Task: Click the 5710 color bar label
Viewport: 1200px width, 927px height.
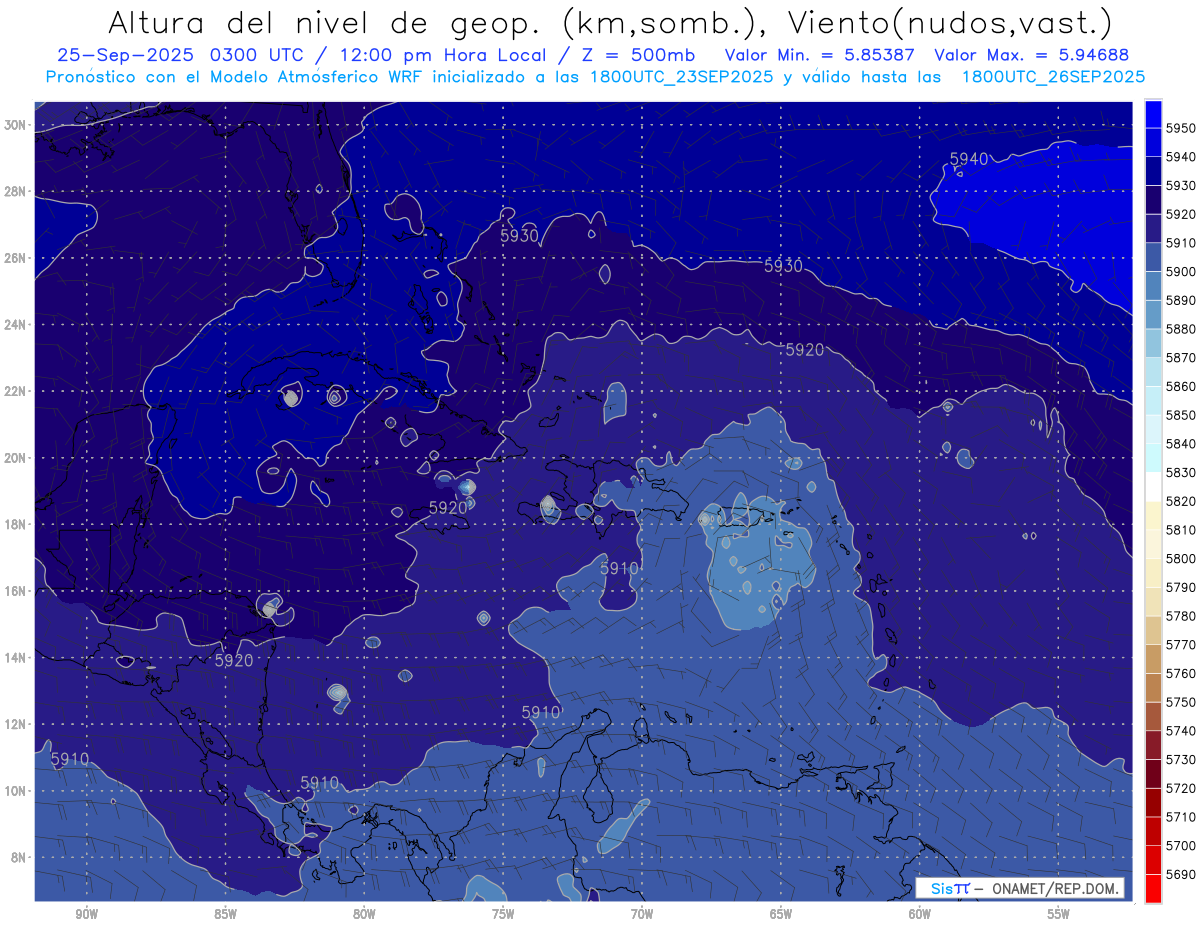Action: 1181,818
